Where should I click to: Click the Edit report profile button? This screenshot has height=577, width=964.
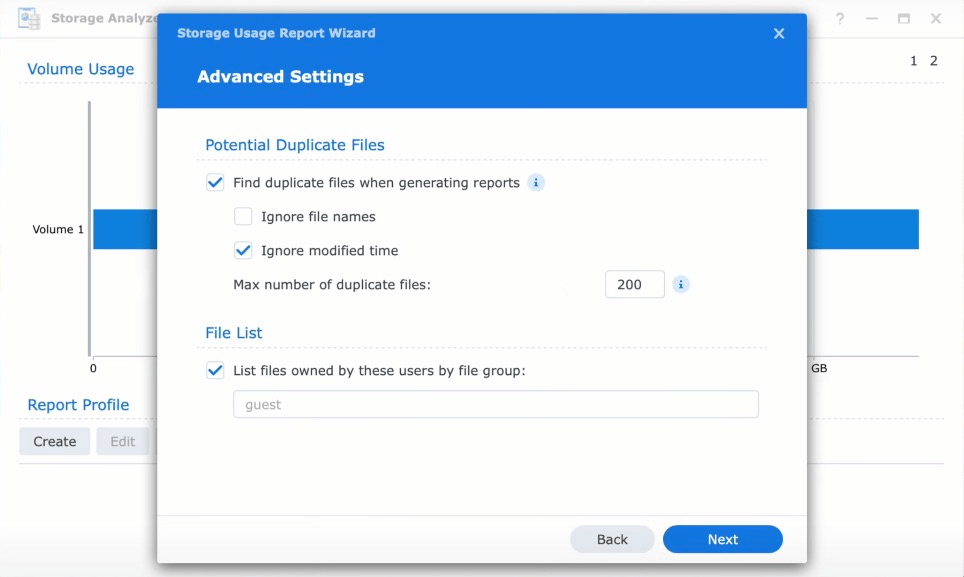click(122, 441)
